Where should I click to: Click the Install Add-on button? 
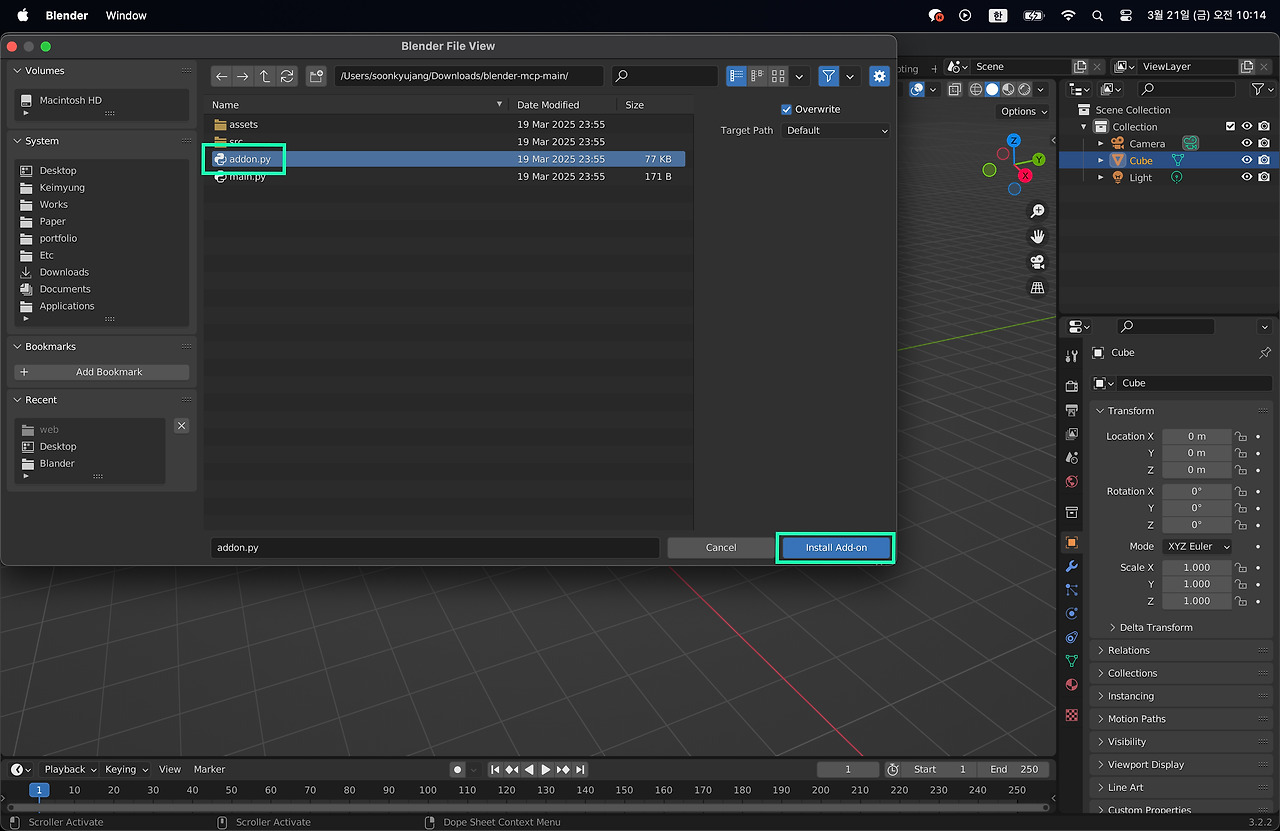836,548
